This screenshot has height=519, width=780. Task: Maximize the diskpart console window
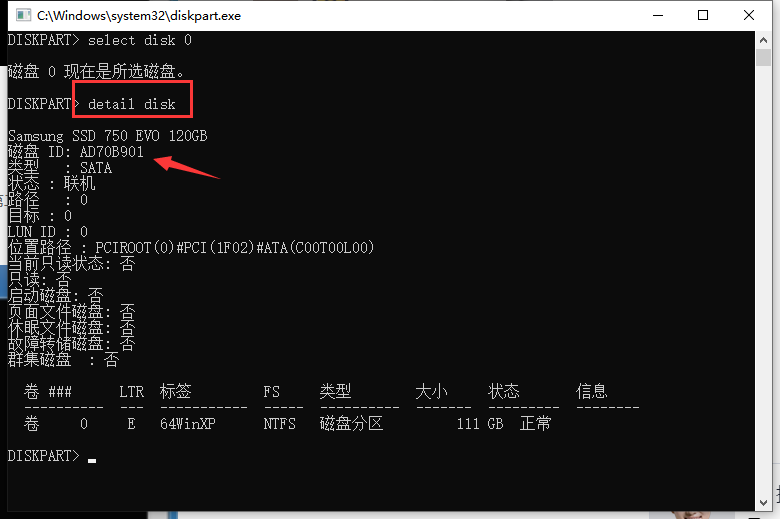pyautogui.click(x=704, y=16)
